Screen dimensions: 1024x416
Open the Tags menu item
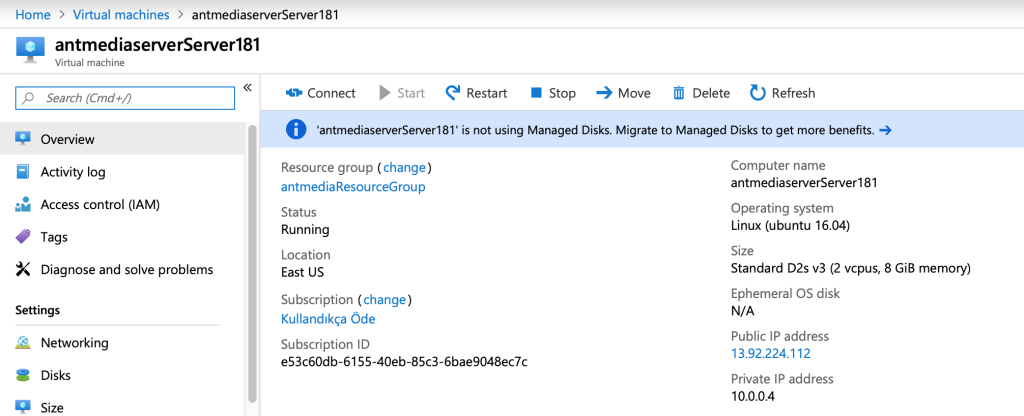click(123, 237)
